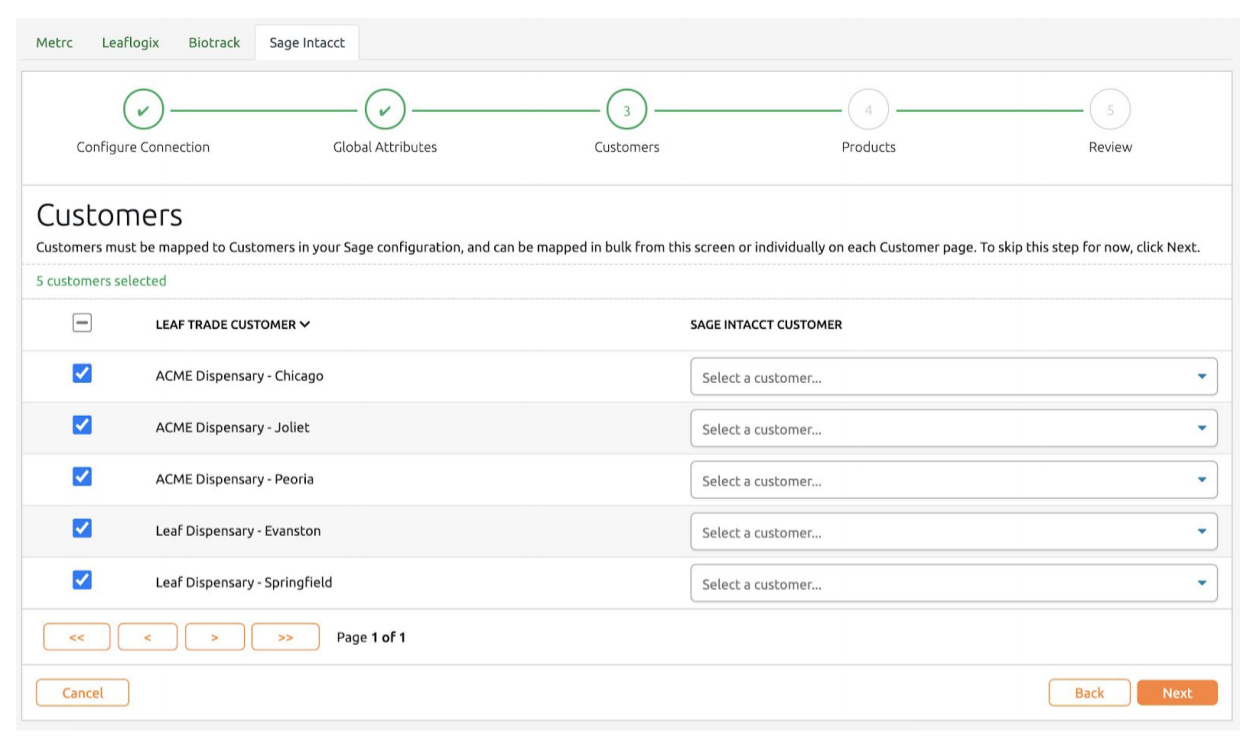The width and height of the screenshot is (1256, 740).
Task: Expand Sage customer dropdown for Leaf Dispensary - Springfield
Action: pos(953,584)
